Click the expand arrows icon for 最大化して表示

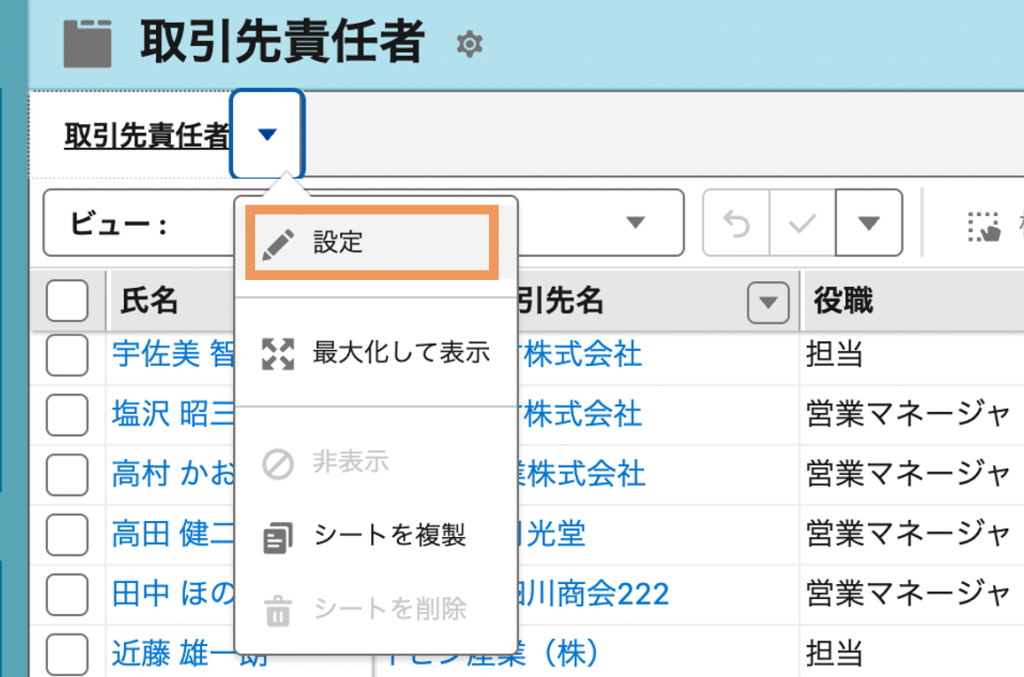point(277,352)
